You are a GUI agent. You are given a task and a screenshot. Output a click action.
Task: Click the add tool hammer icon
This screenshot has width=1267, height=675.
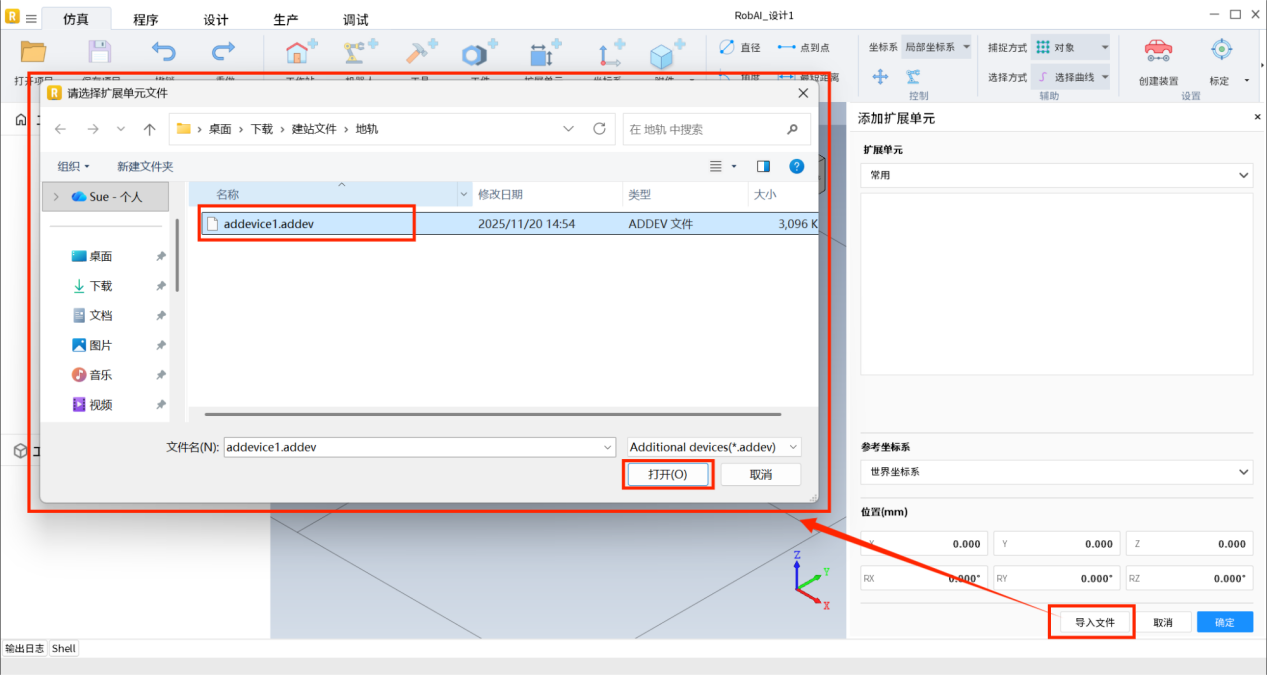coord(420,52)
